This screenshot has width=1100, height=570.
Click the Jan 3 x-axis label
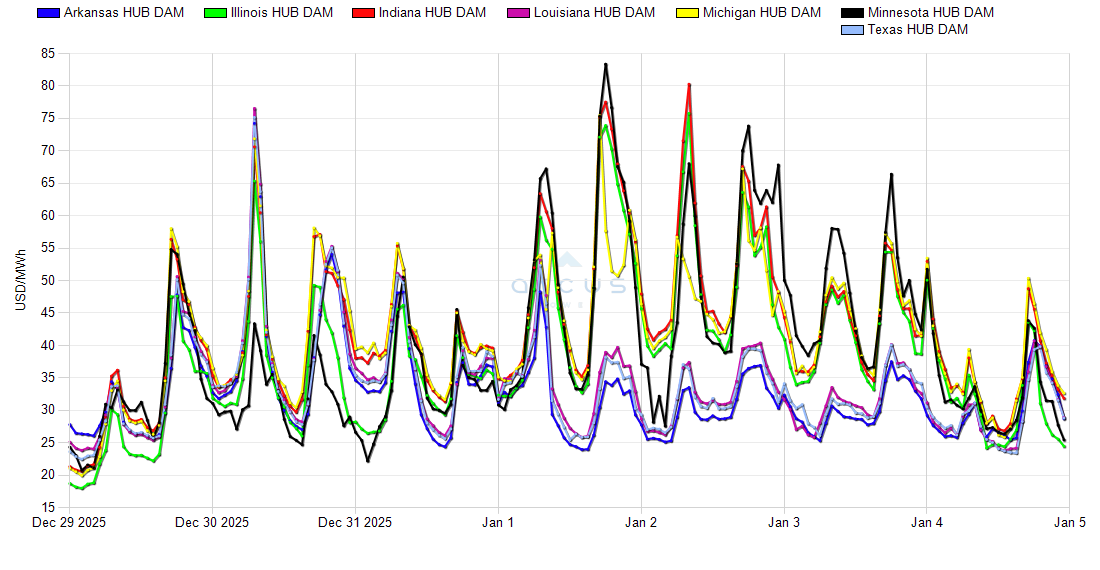pyautogui.click(x=784, y=522)
